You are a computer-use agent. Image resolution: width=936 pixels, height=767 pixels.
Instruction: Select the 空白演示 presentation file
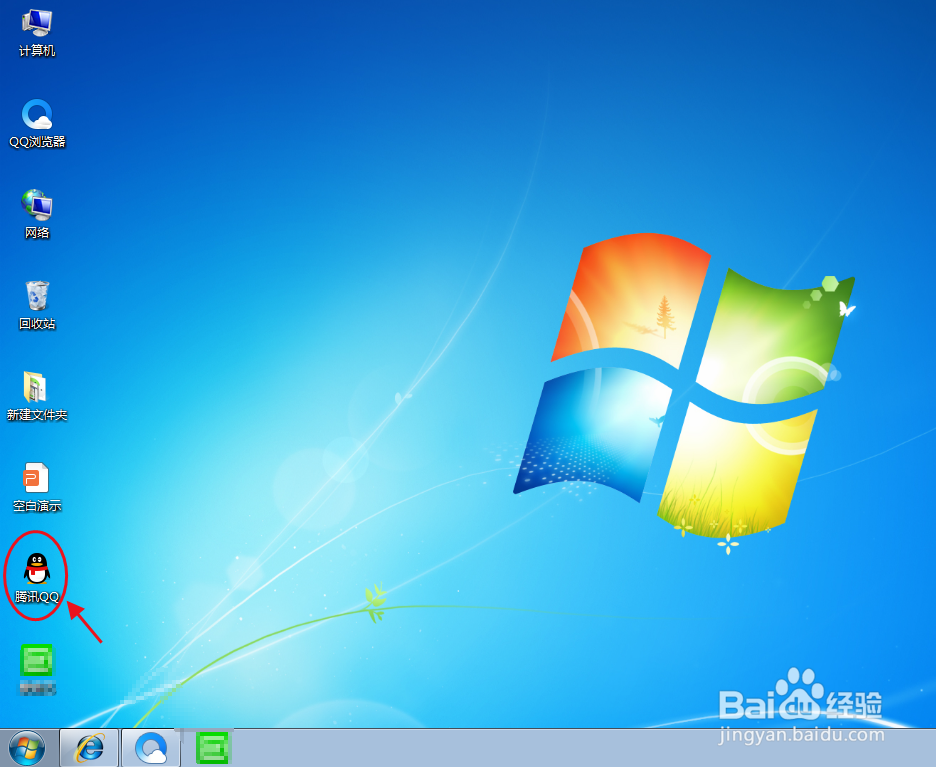click(x=37, y=488)
